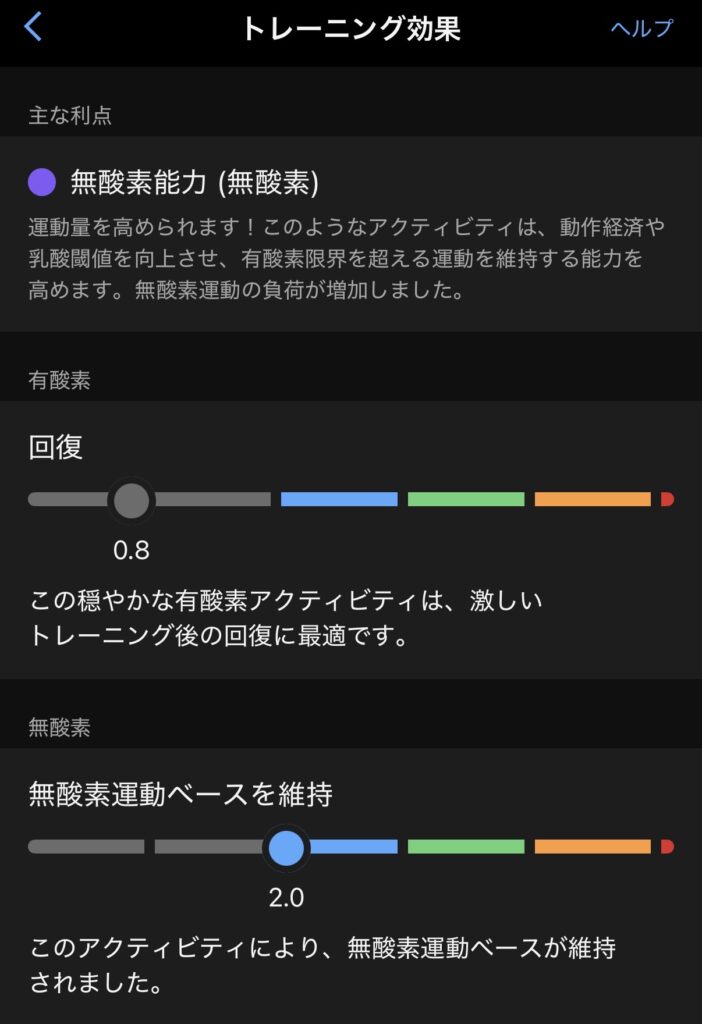The width and height of the screenshot is (702, 1024).
Task: Click the aerobic slider knob at 0.8
Action: [x=131, y=500]
